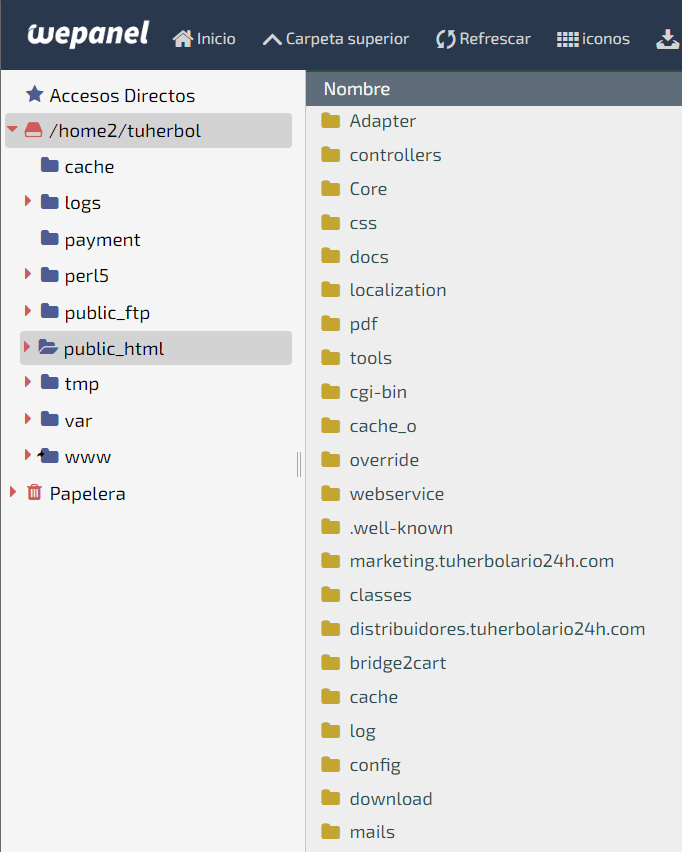Click the bridge2cart folder icon

point(330,663)
